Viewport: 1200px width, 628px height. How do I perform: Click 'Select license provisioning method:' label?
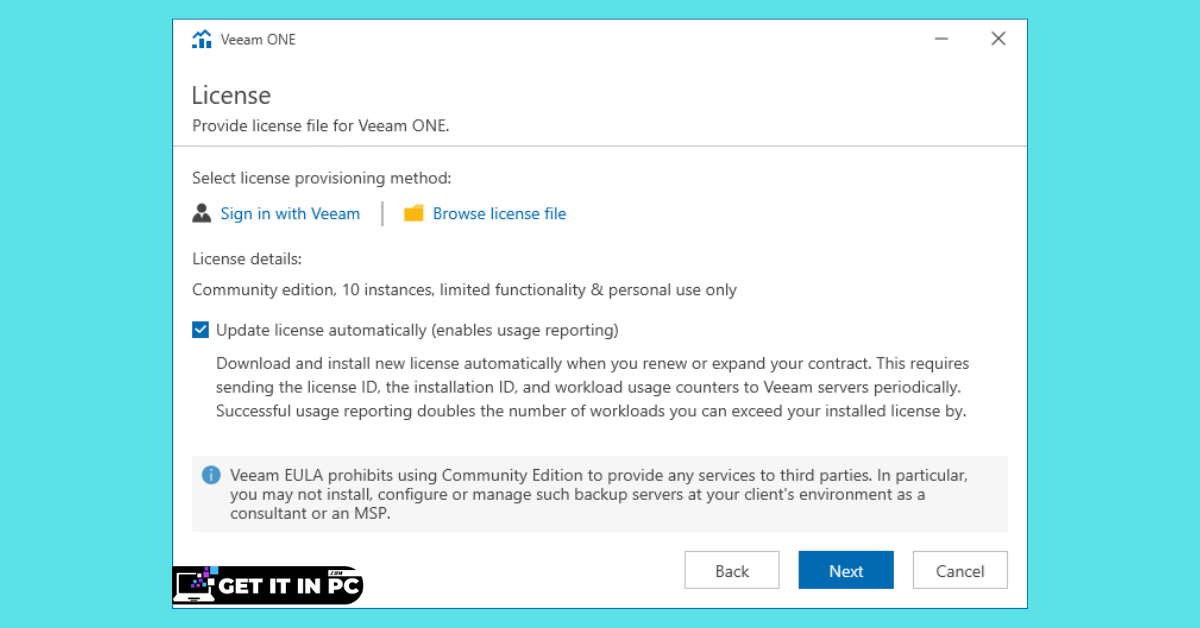click(x=322, y=178)
